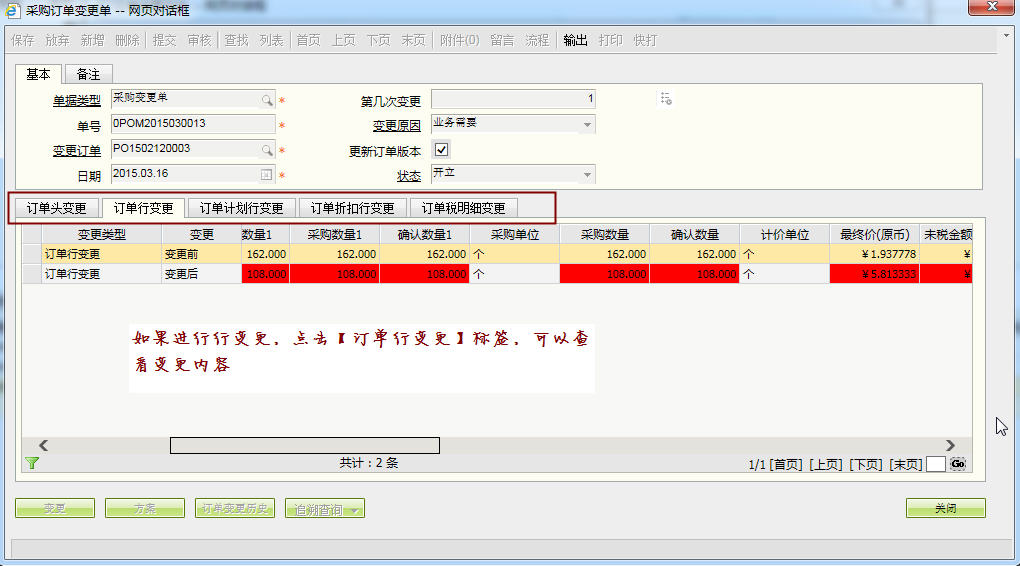Open the 订单折扣行变更 tab
1020x566 pixels.
point(353,208)
